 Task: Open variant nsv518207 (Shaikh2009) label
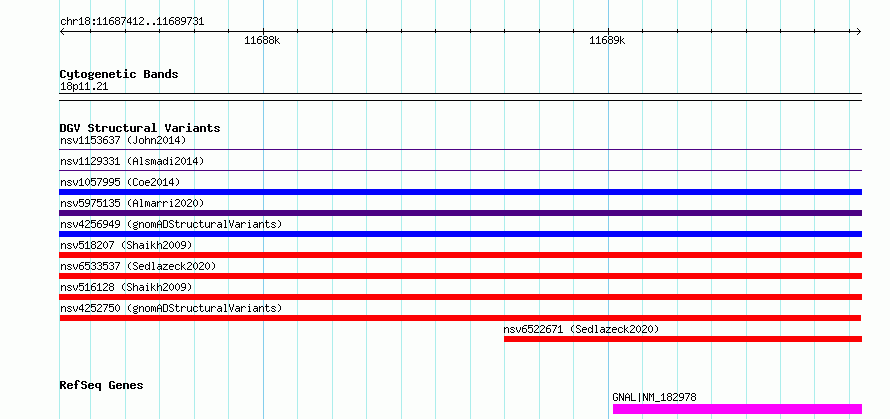(126, 245)
